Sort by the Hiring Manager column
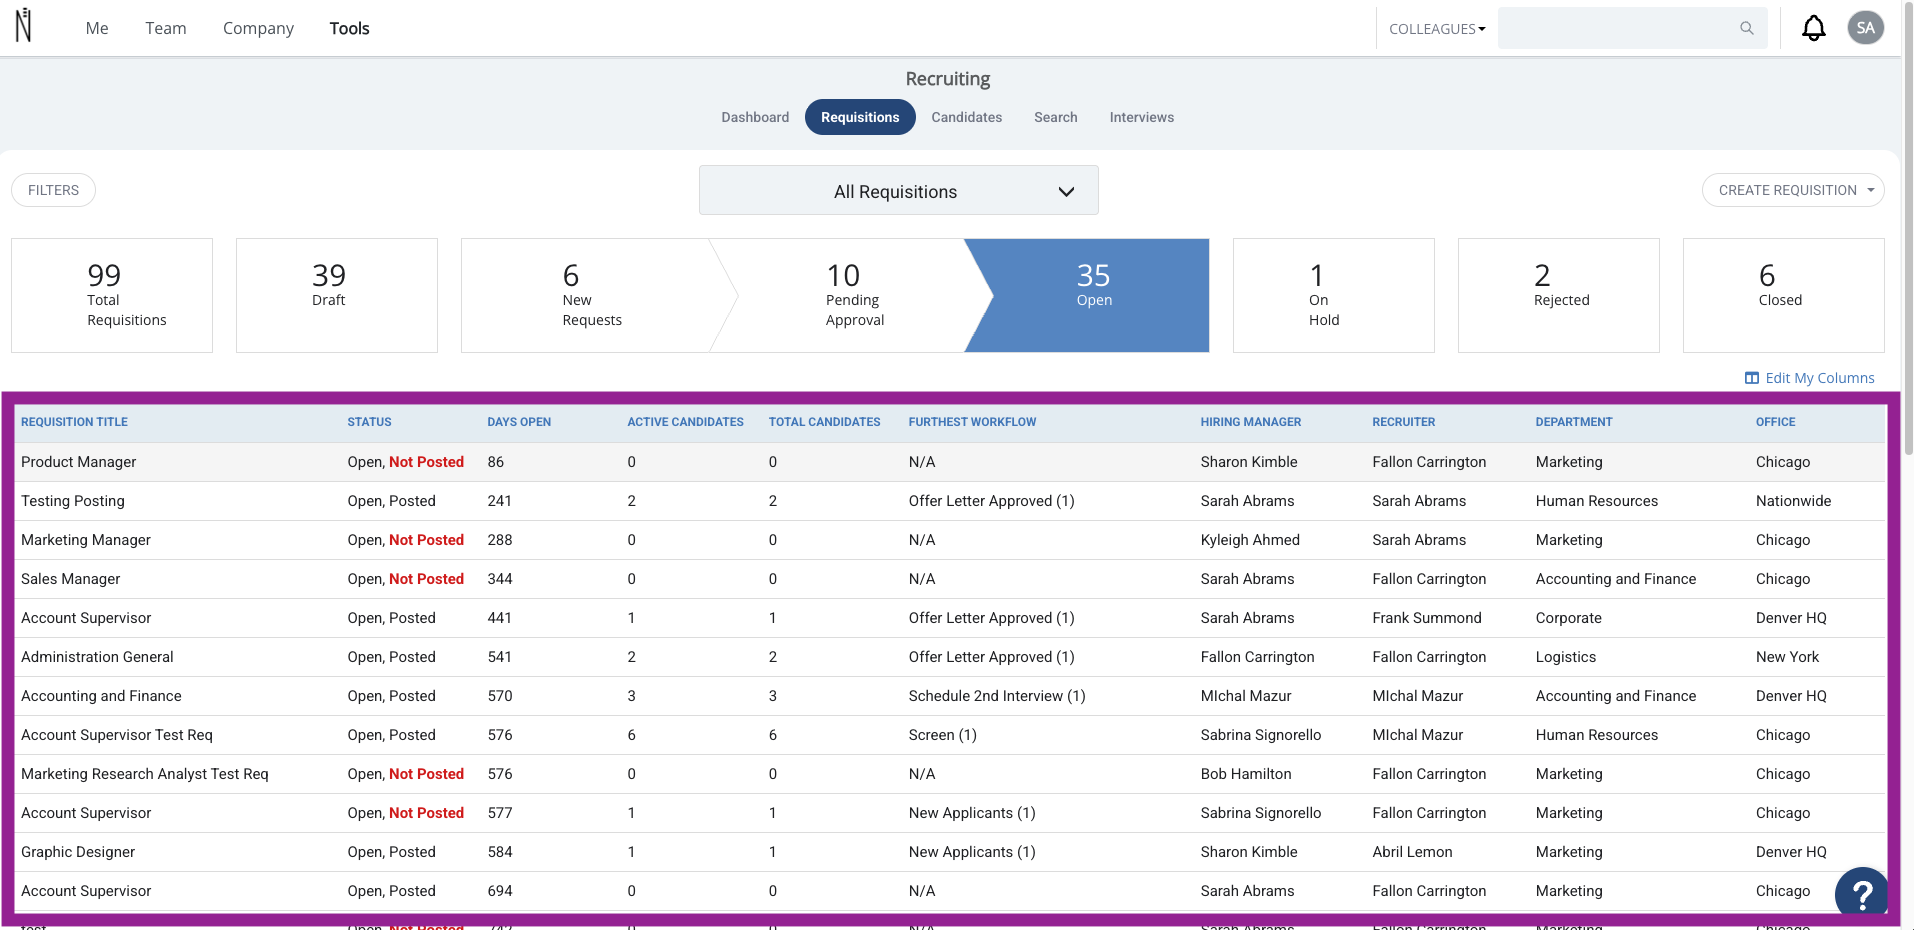1914x930 pixels. coord(1250,422)
